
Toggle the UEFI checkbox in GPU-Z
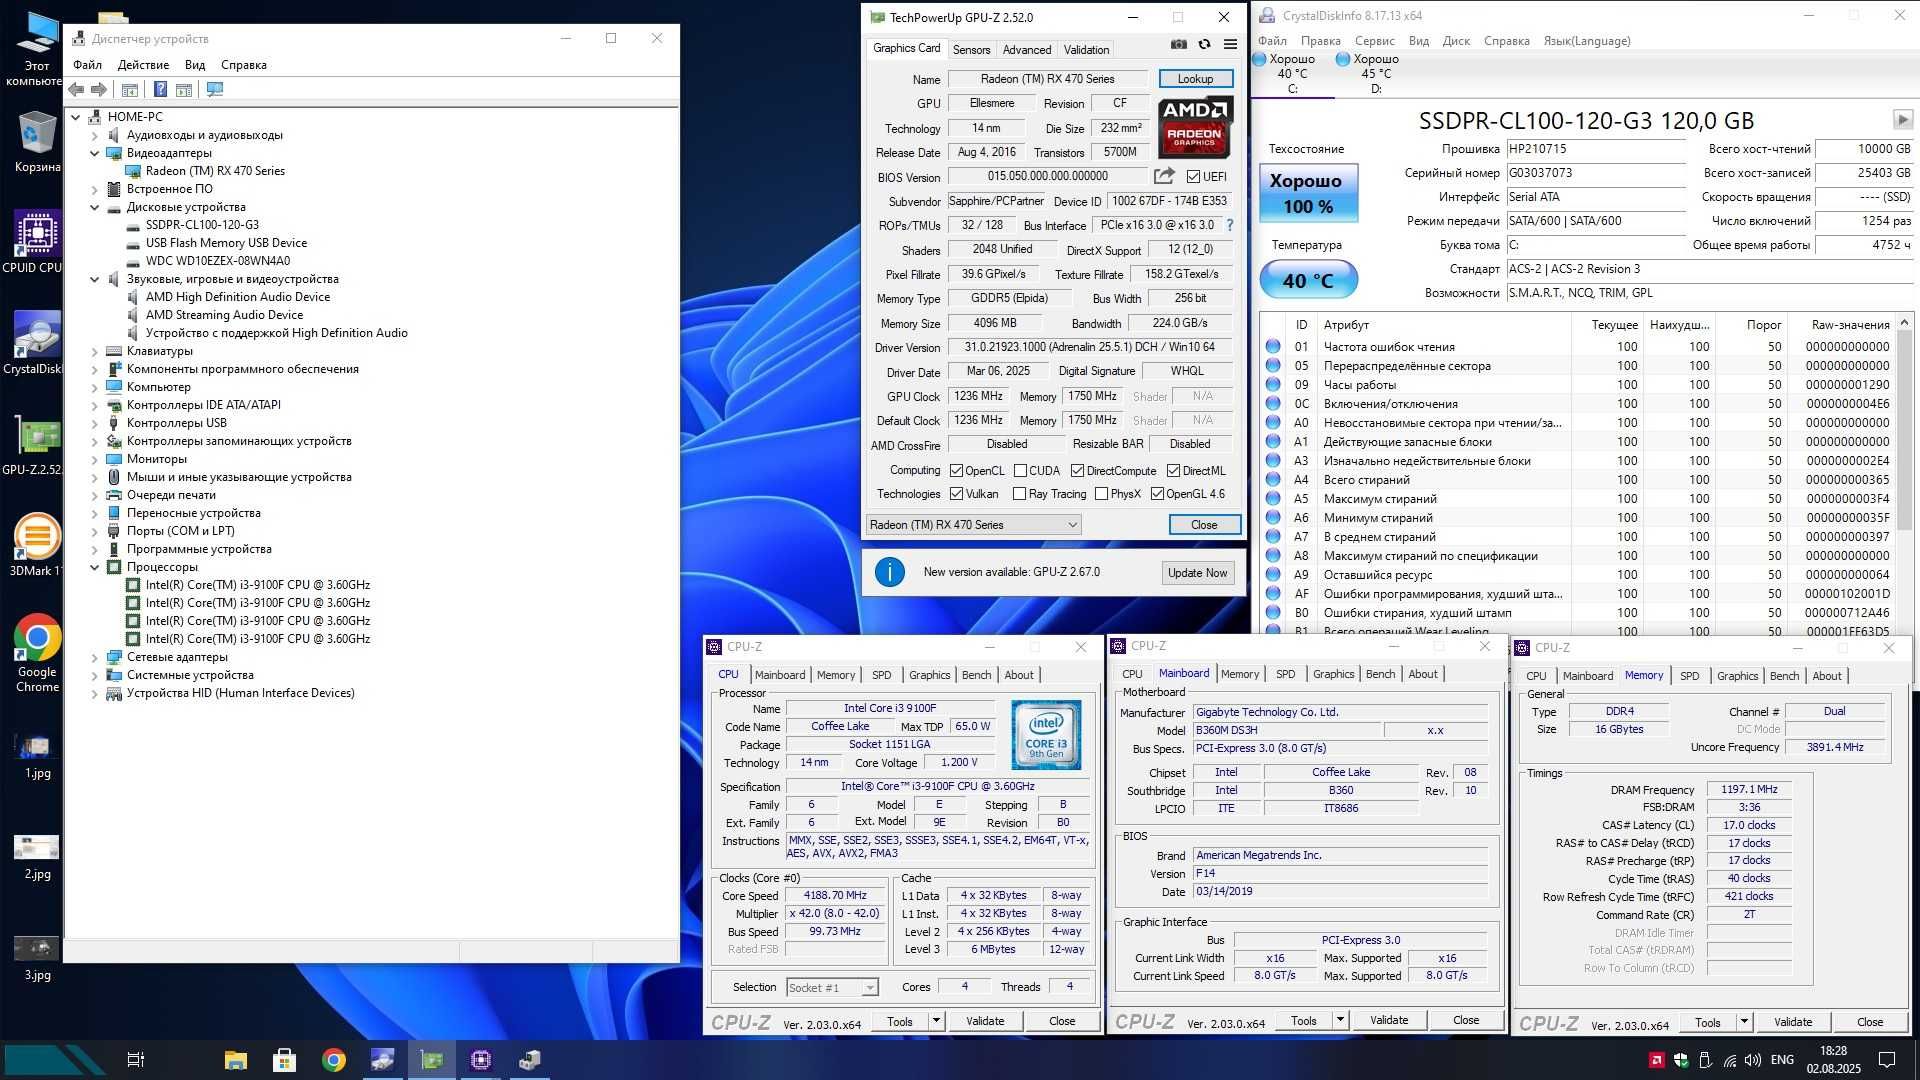1193,177
